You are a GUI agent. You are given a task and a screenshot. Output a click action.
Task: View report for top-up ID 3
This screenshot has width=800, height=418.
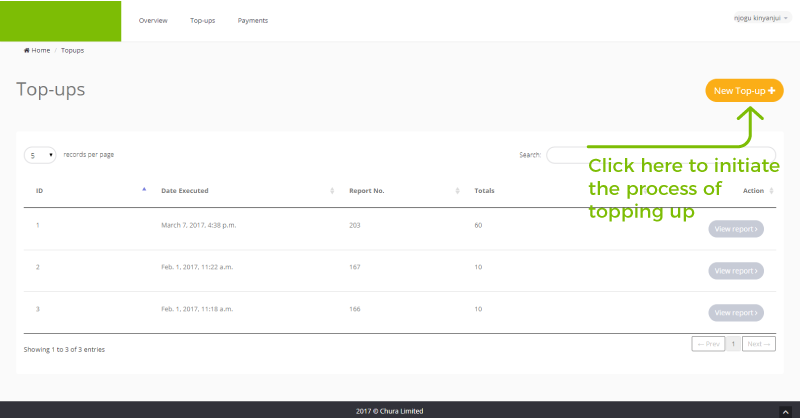tap(735, 313)
